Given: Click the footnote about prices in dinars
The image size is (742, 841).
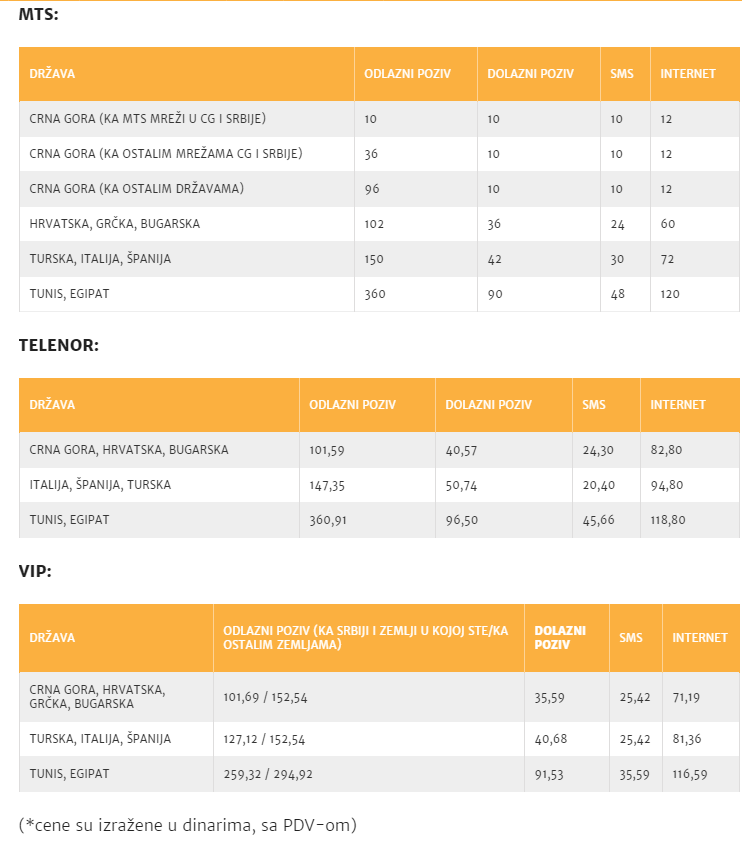Looking at the screenshot, I should click(x=188, y=825).
